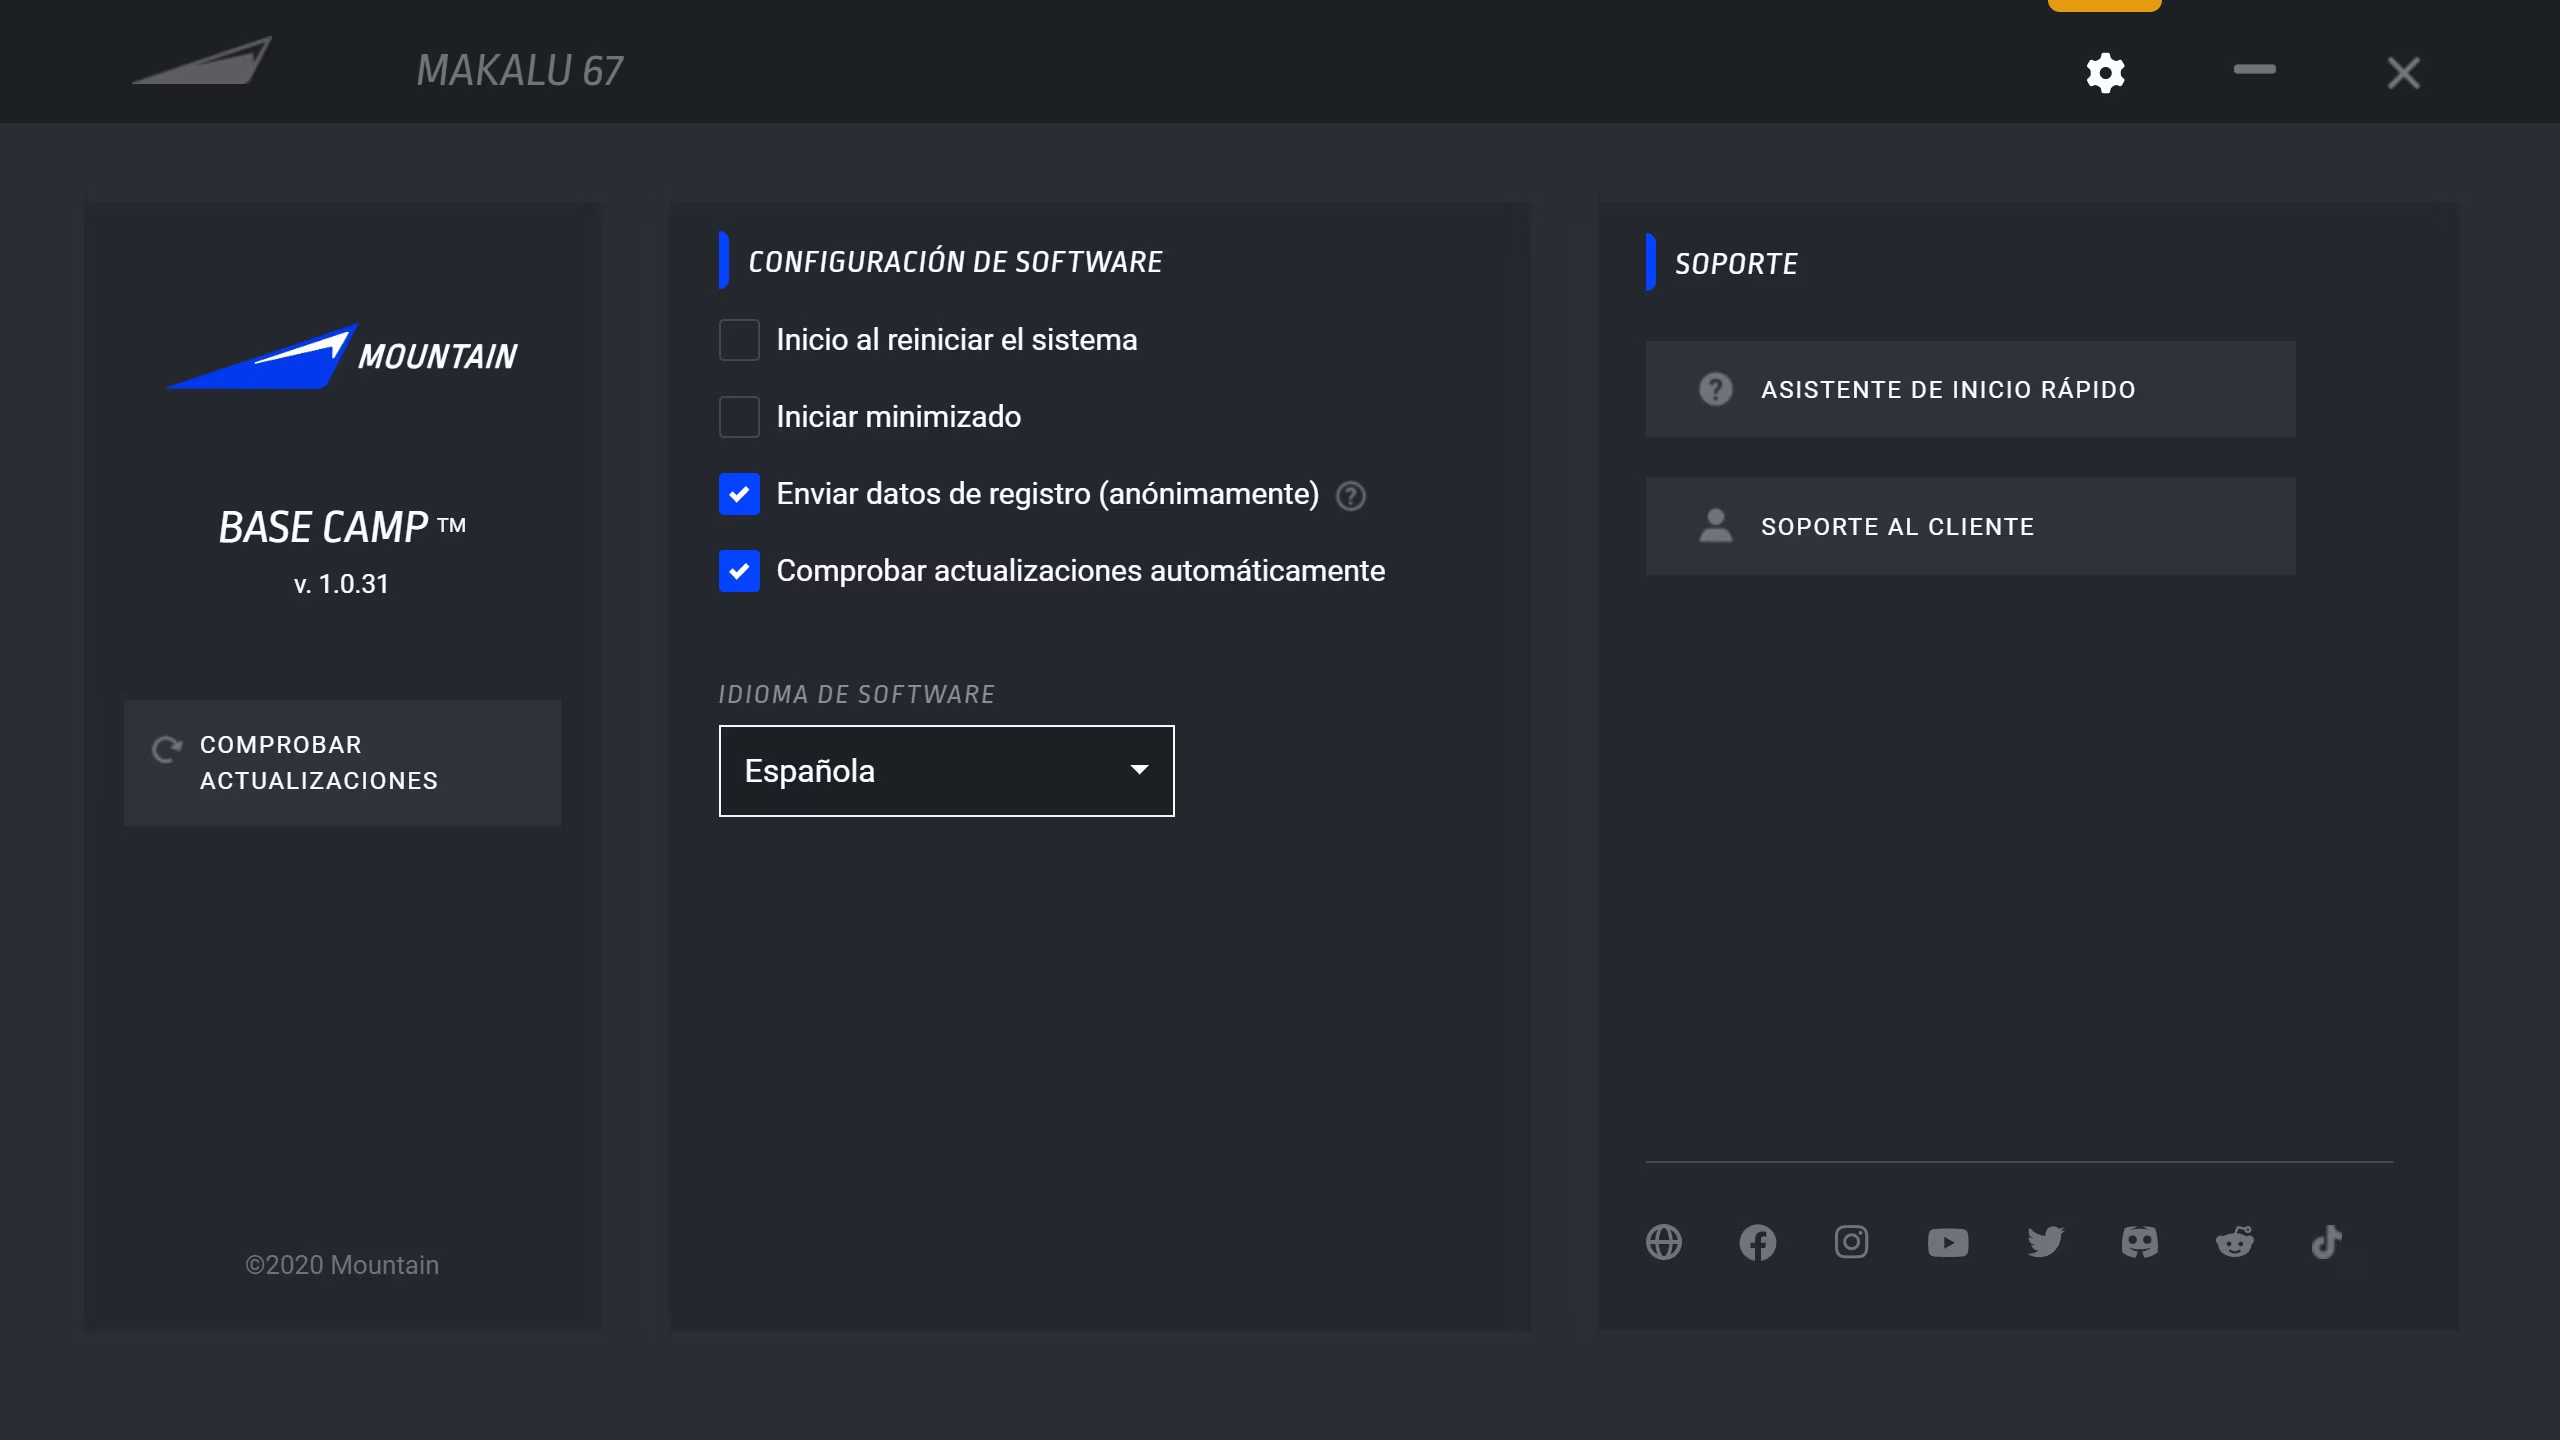Close the Base Camp window

pos(2403,72)
